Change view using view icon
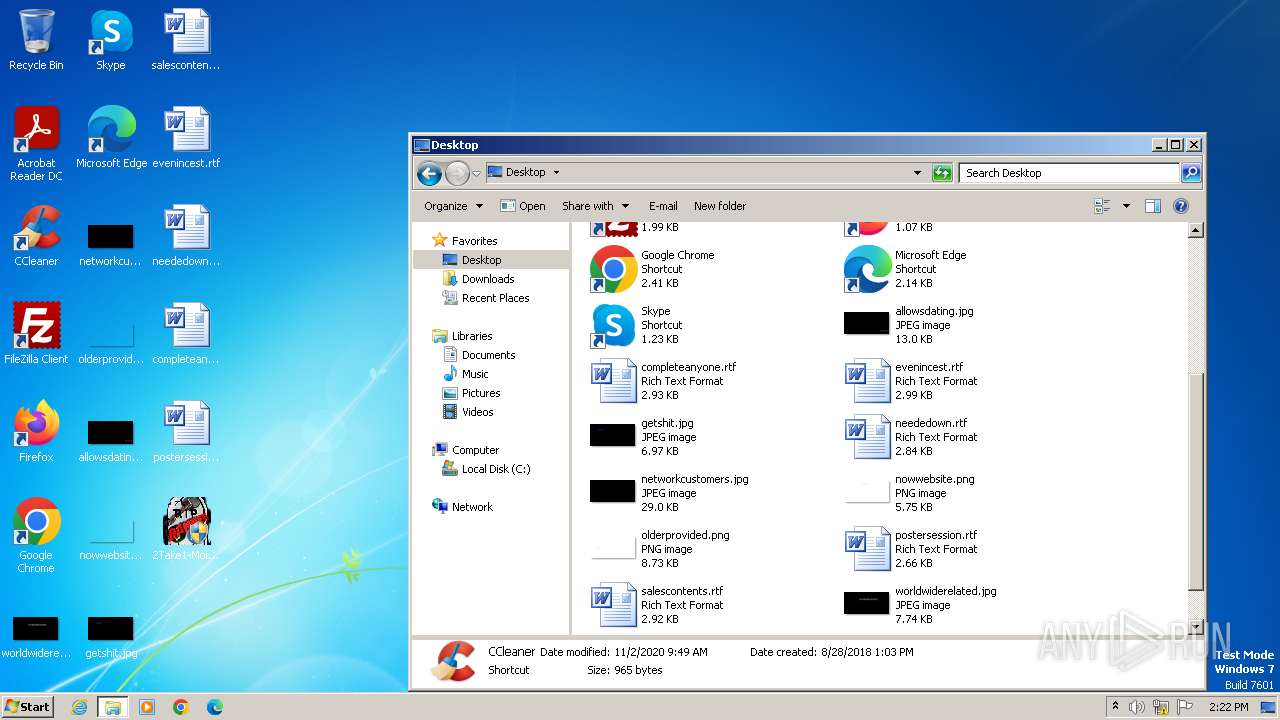Image resolution: width=1280 pixels, height=720 pixels. click(x=1102, y=206)
